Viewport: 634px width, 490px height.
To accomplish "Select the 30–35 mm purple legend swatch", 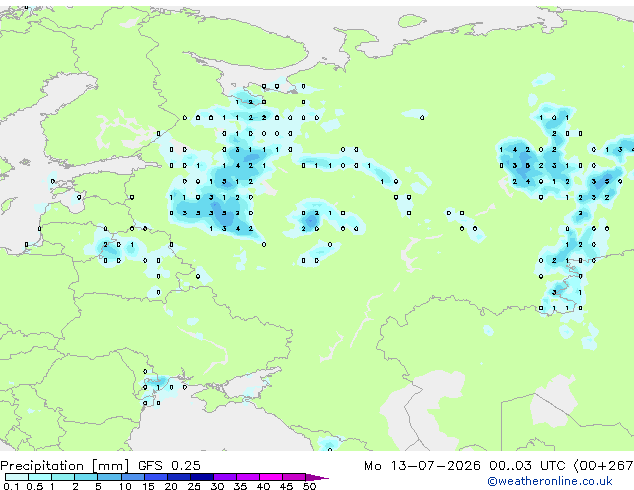I will click(225, 477).
